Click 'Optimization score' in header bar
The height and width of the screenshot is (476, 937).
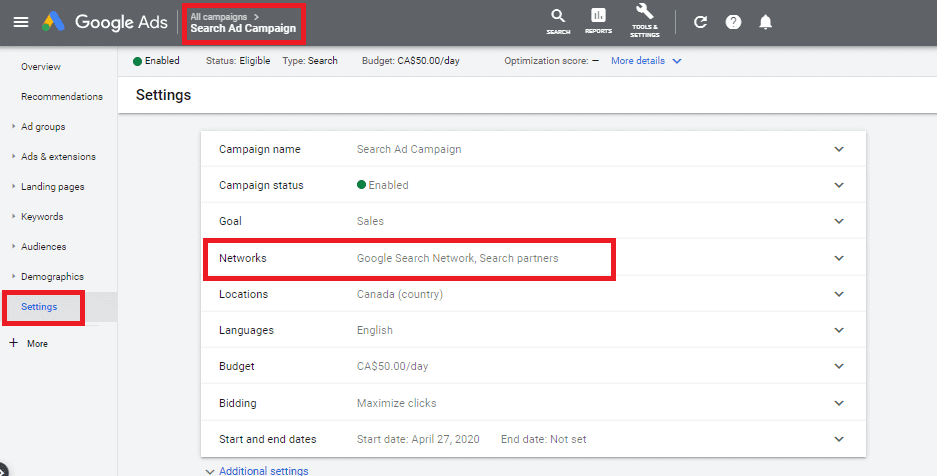[x=546, y=60]
